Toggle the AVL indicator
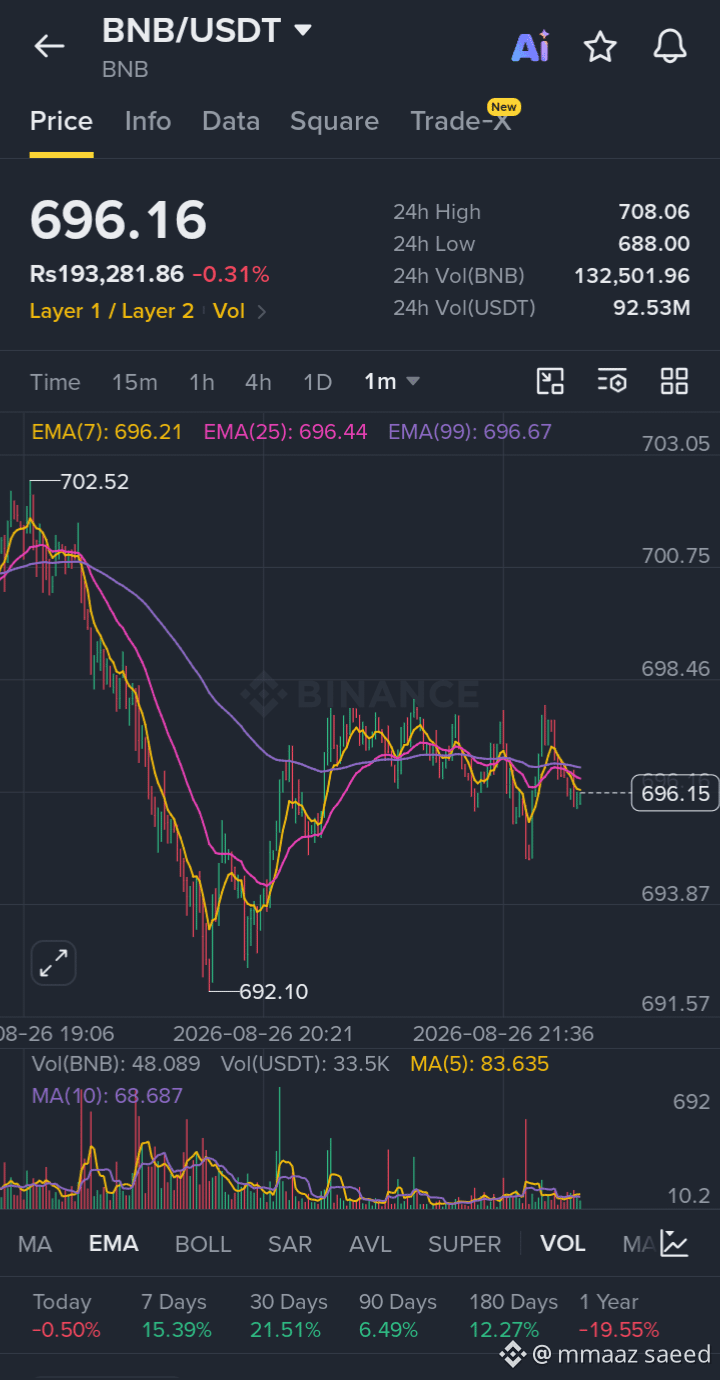 [x=370, y=1244]
